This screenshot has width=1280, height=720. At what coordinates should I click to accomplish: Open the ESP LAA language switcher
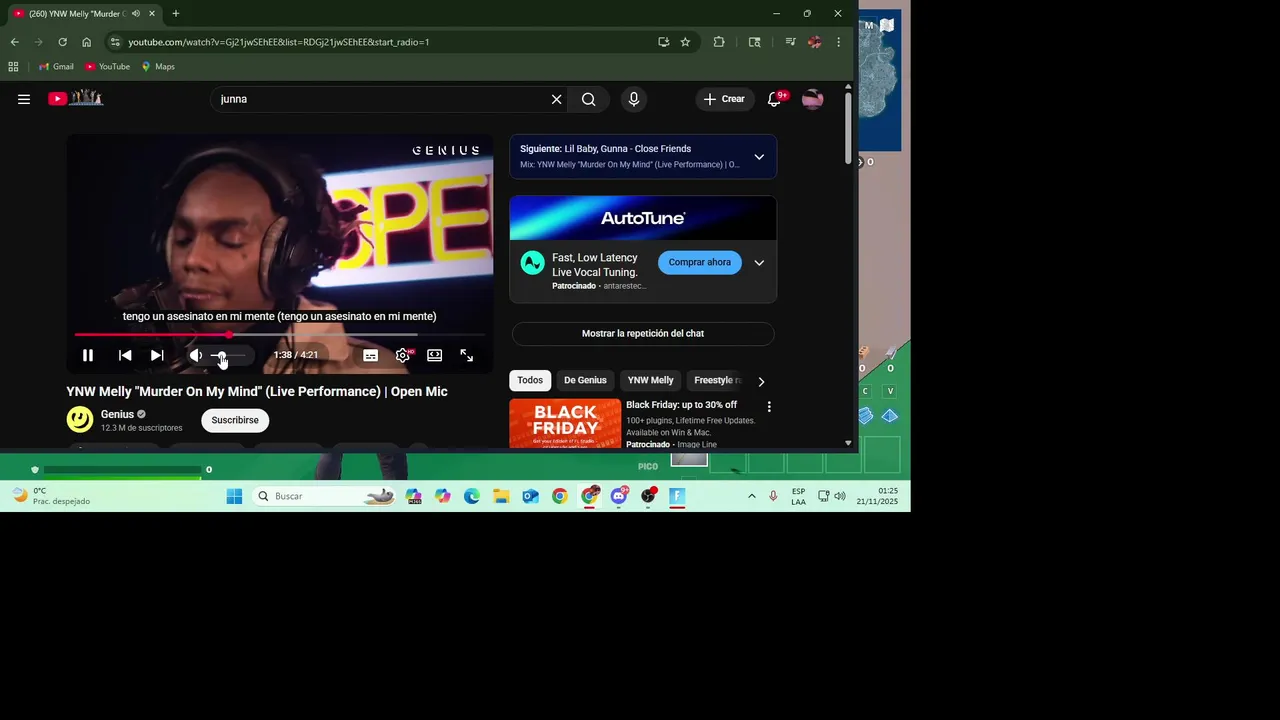pos(798,496)
